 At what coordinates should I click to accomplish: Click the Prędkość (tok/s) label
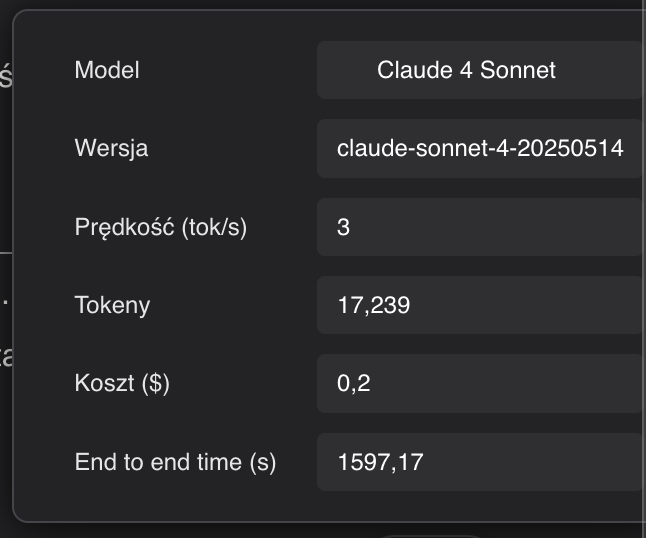[x=160, y=227]
